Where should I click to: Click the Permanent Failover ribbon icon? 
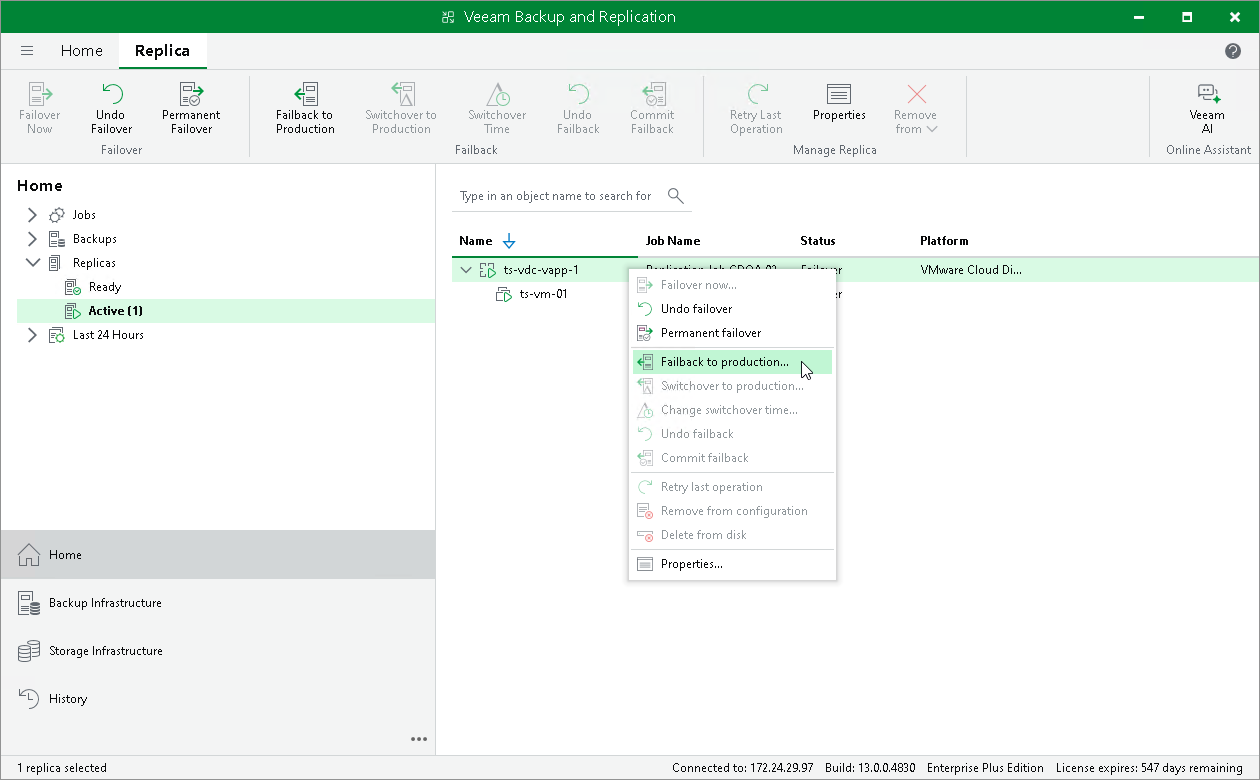pyautogui.click(x=191, y=108)
